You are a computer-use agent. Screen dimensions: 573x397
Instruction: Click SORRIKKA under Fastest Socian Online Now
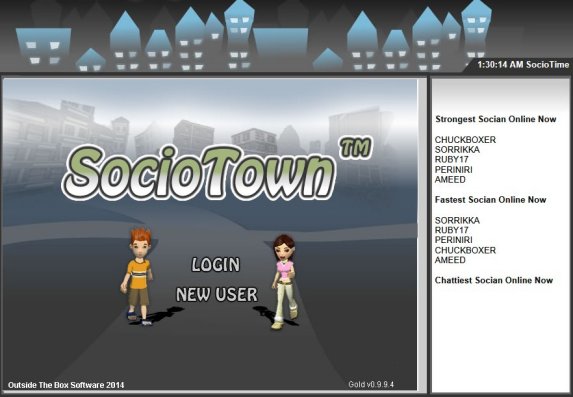[457, 220]
